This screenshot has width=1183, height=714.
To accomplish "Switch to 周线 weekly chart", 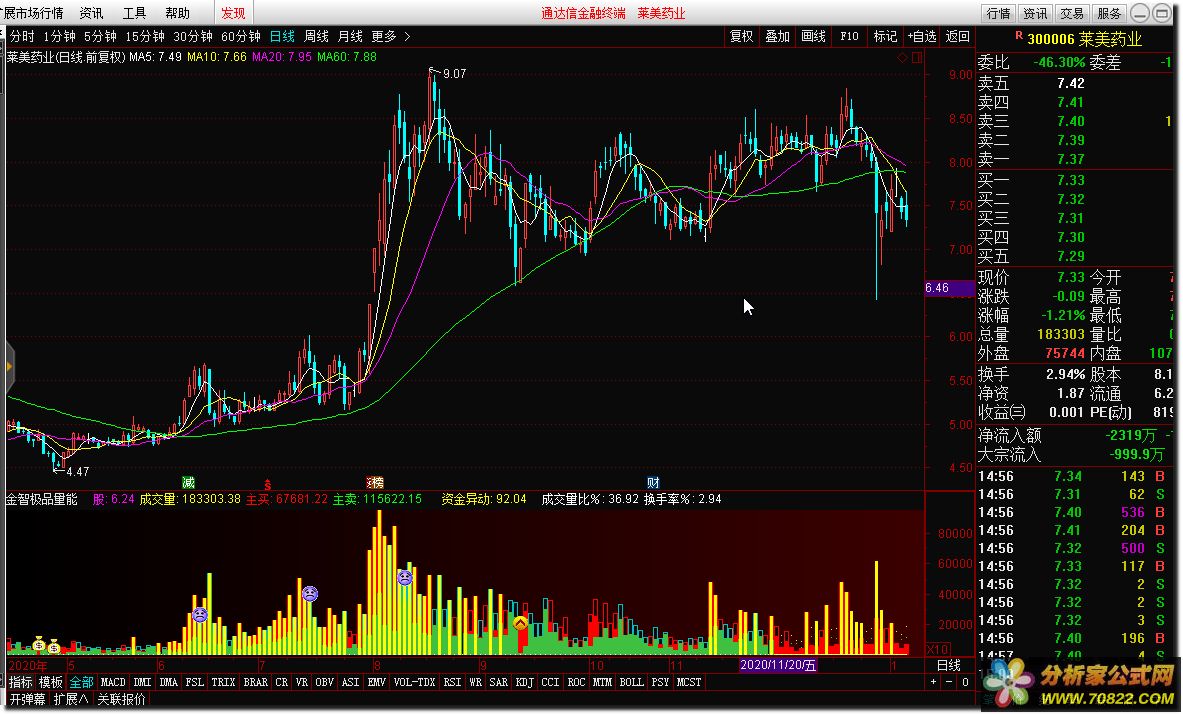I will [316, 36].
